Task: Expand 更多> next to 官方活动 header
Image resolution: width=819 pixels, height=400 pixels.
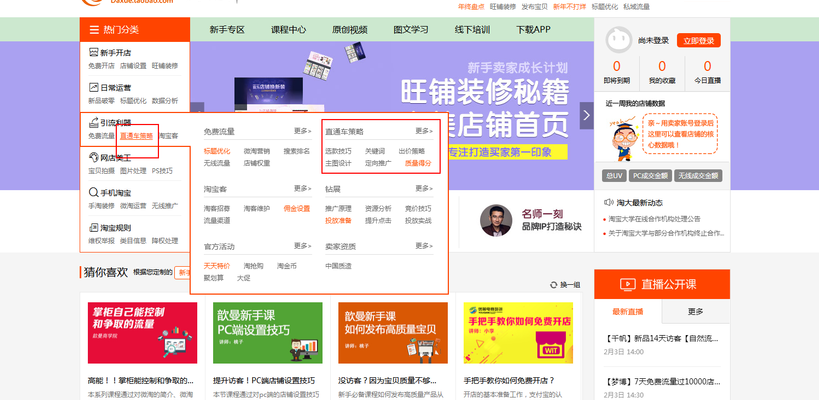Action: 302,245
